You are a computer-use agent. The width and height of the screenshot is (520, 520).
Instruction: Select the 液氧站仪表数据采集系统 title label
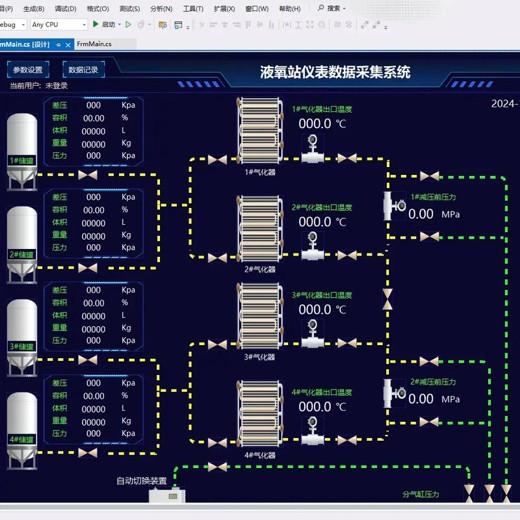[x=335, y=72]
